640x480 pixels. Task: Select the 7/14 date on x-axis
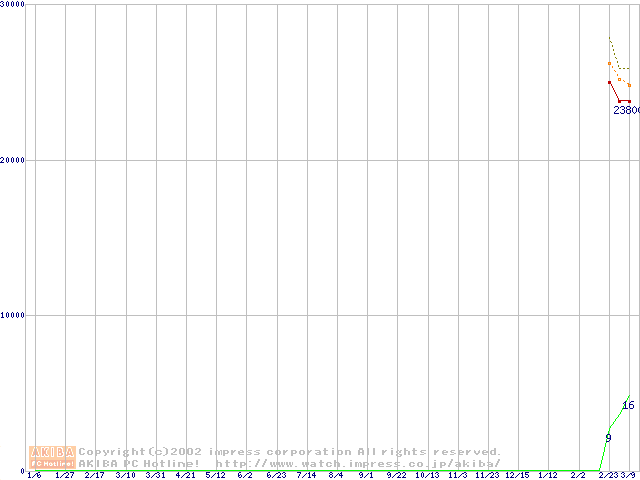[306, 475]
